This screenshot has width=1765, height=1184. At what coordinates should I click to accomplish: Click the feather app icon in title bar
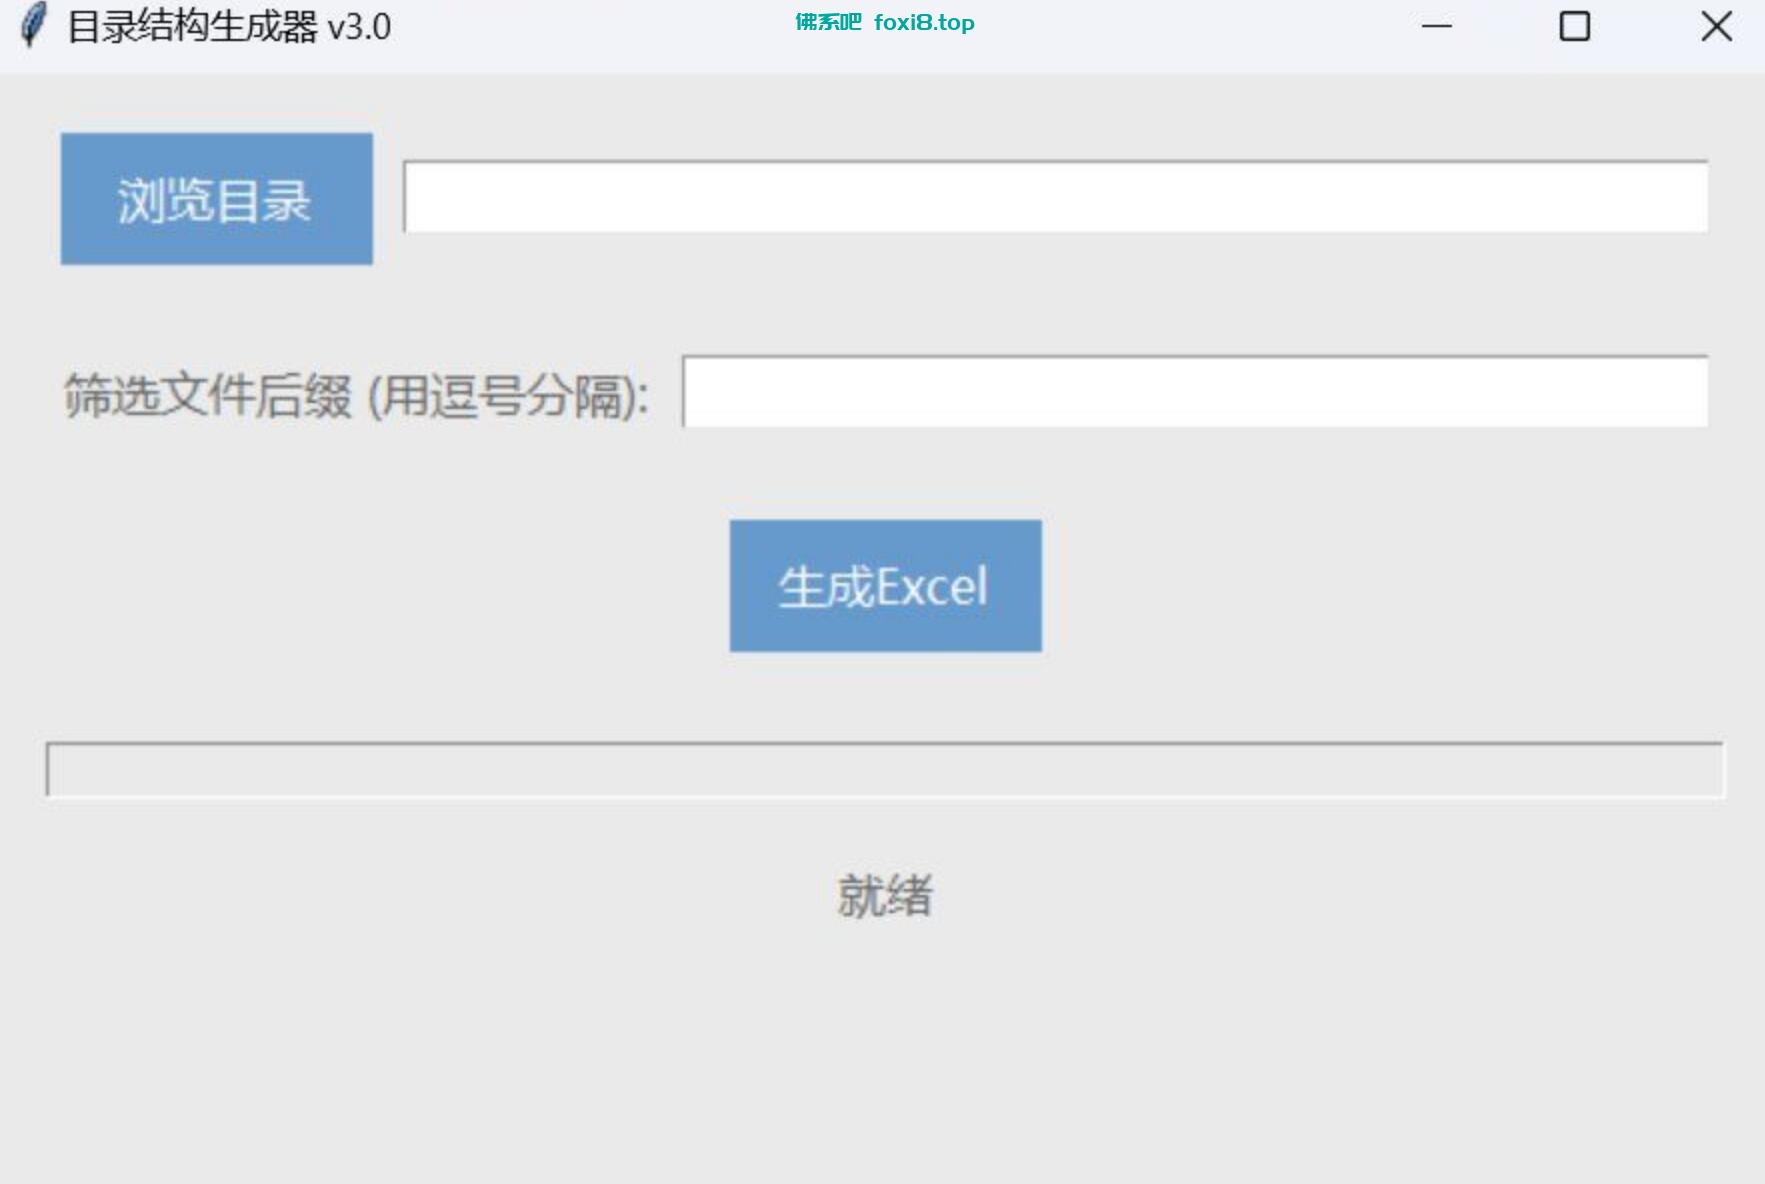point(33,26)
